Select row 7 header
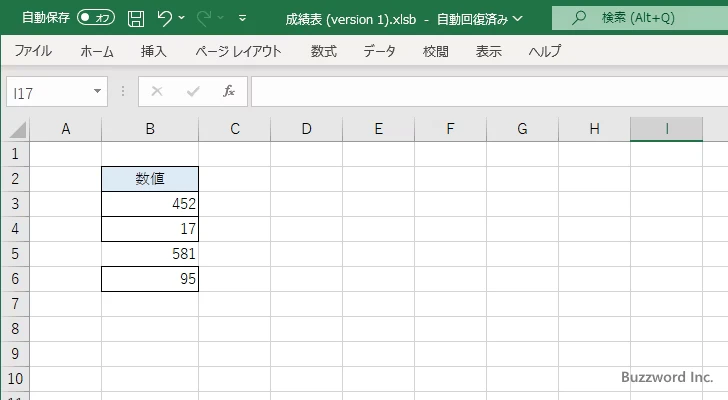 (x=15, y=304)
